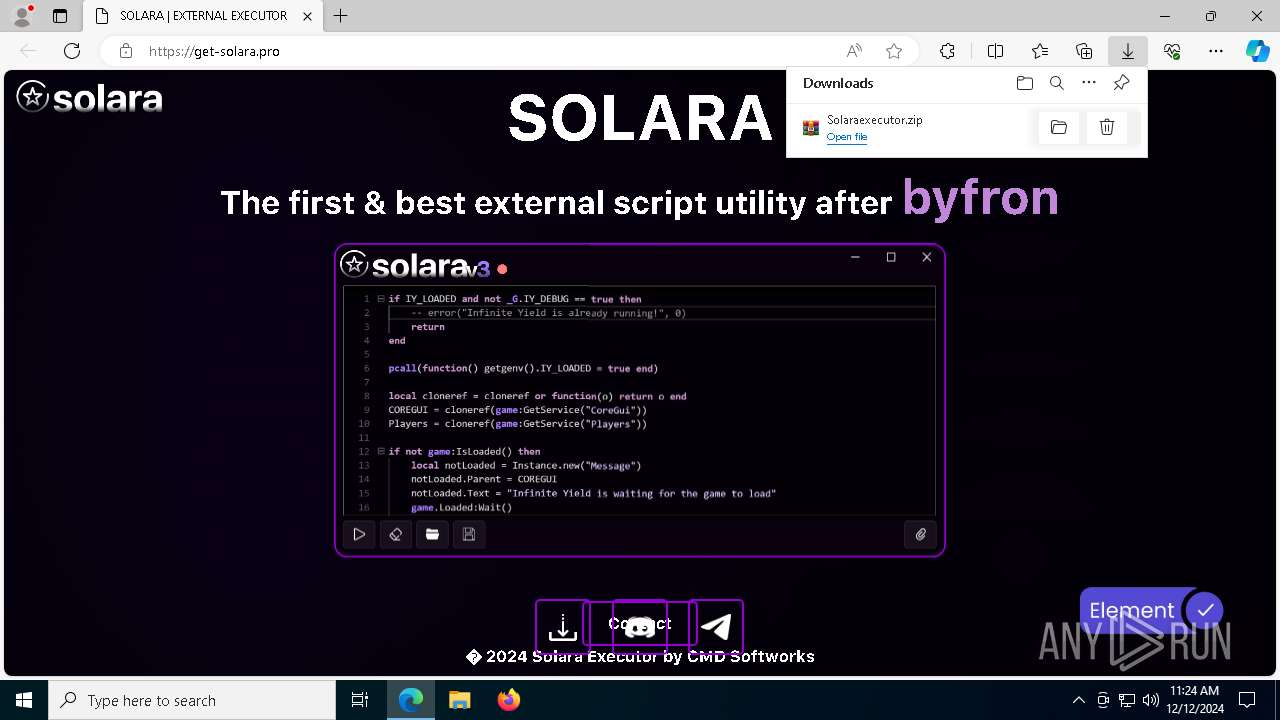Image resolution: width=1280 pixels, height=720 pixels.
Task: Toggle Read aloud in address bar
Action: click(854, 51)
